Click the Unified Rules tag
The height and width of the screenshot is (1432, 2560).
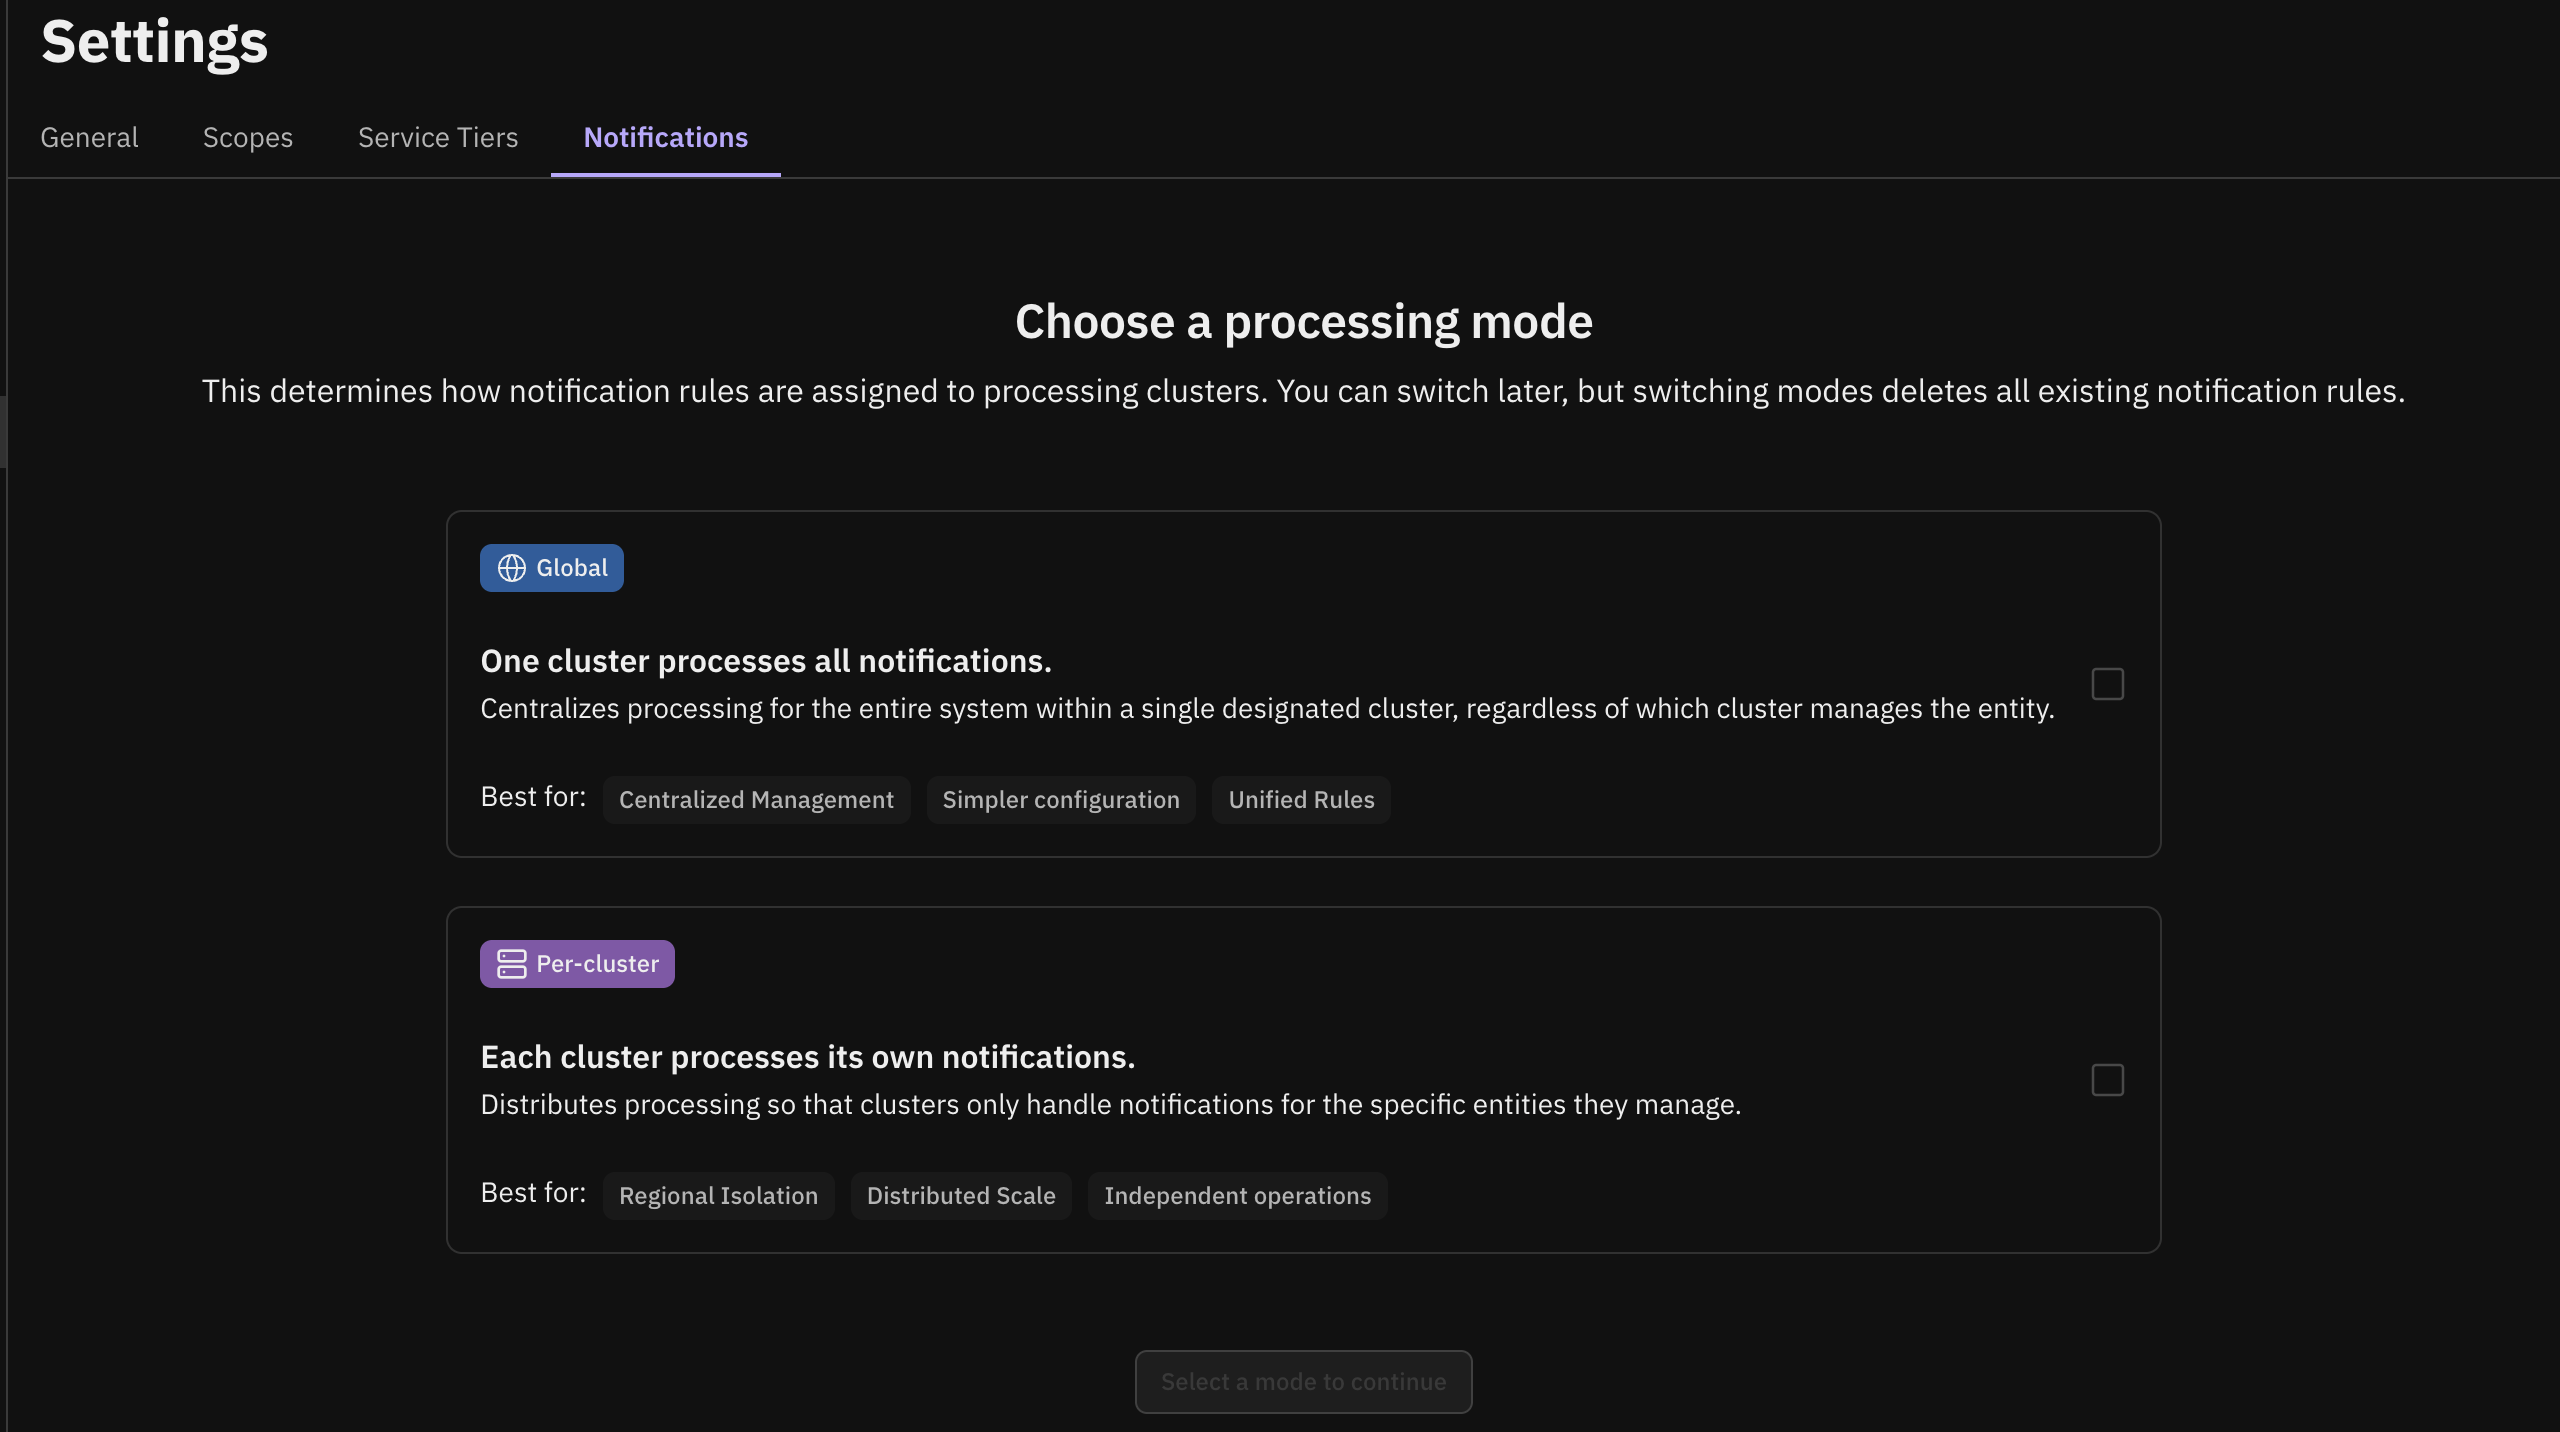[1301, 800]
